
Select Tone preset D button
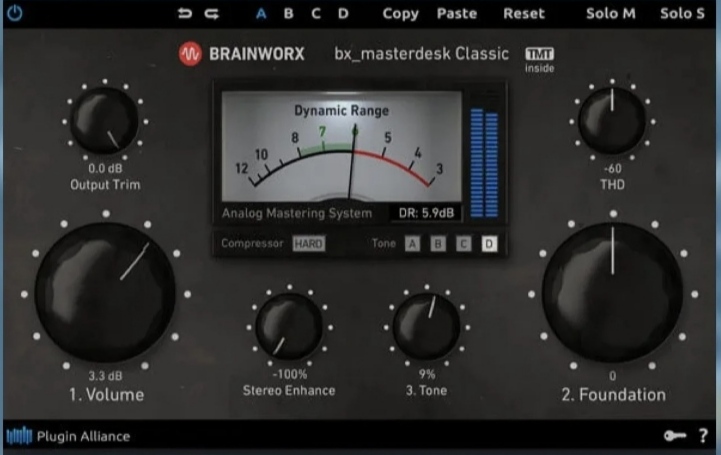click(x=489, y=244)
